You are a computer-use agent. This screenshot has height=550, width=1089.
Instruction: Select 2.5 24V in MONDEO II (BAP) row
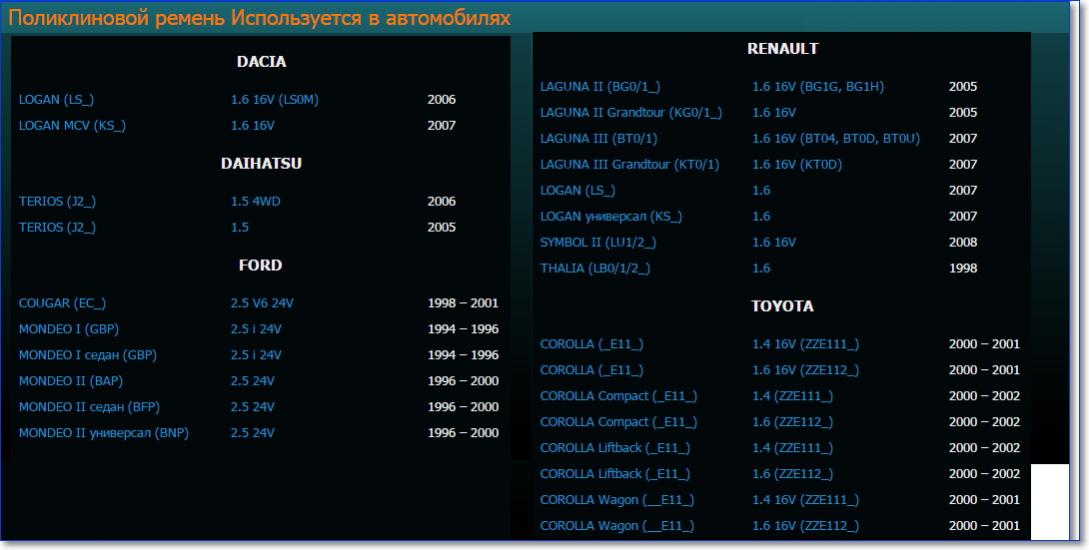(252, 381)
